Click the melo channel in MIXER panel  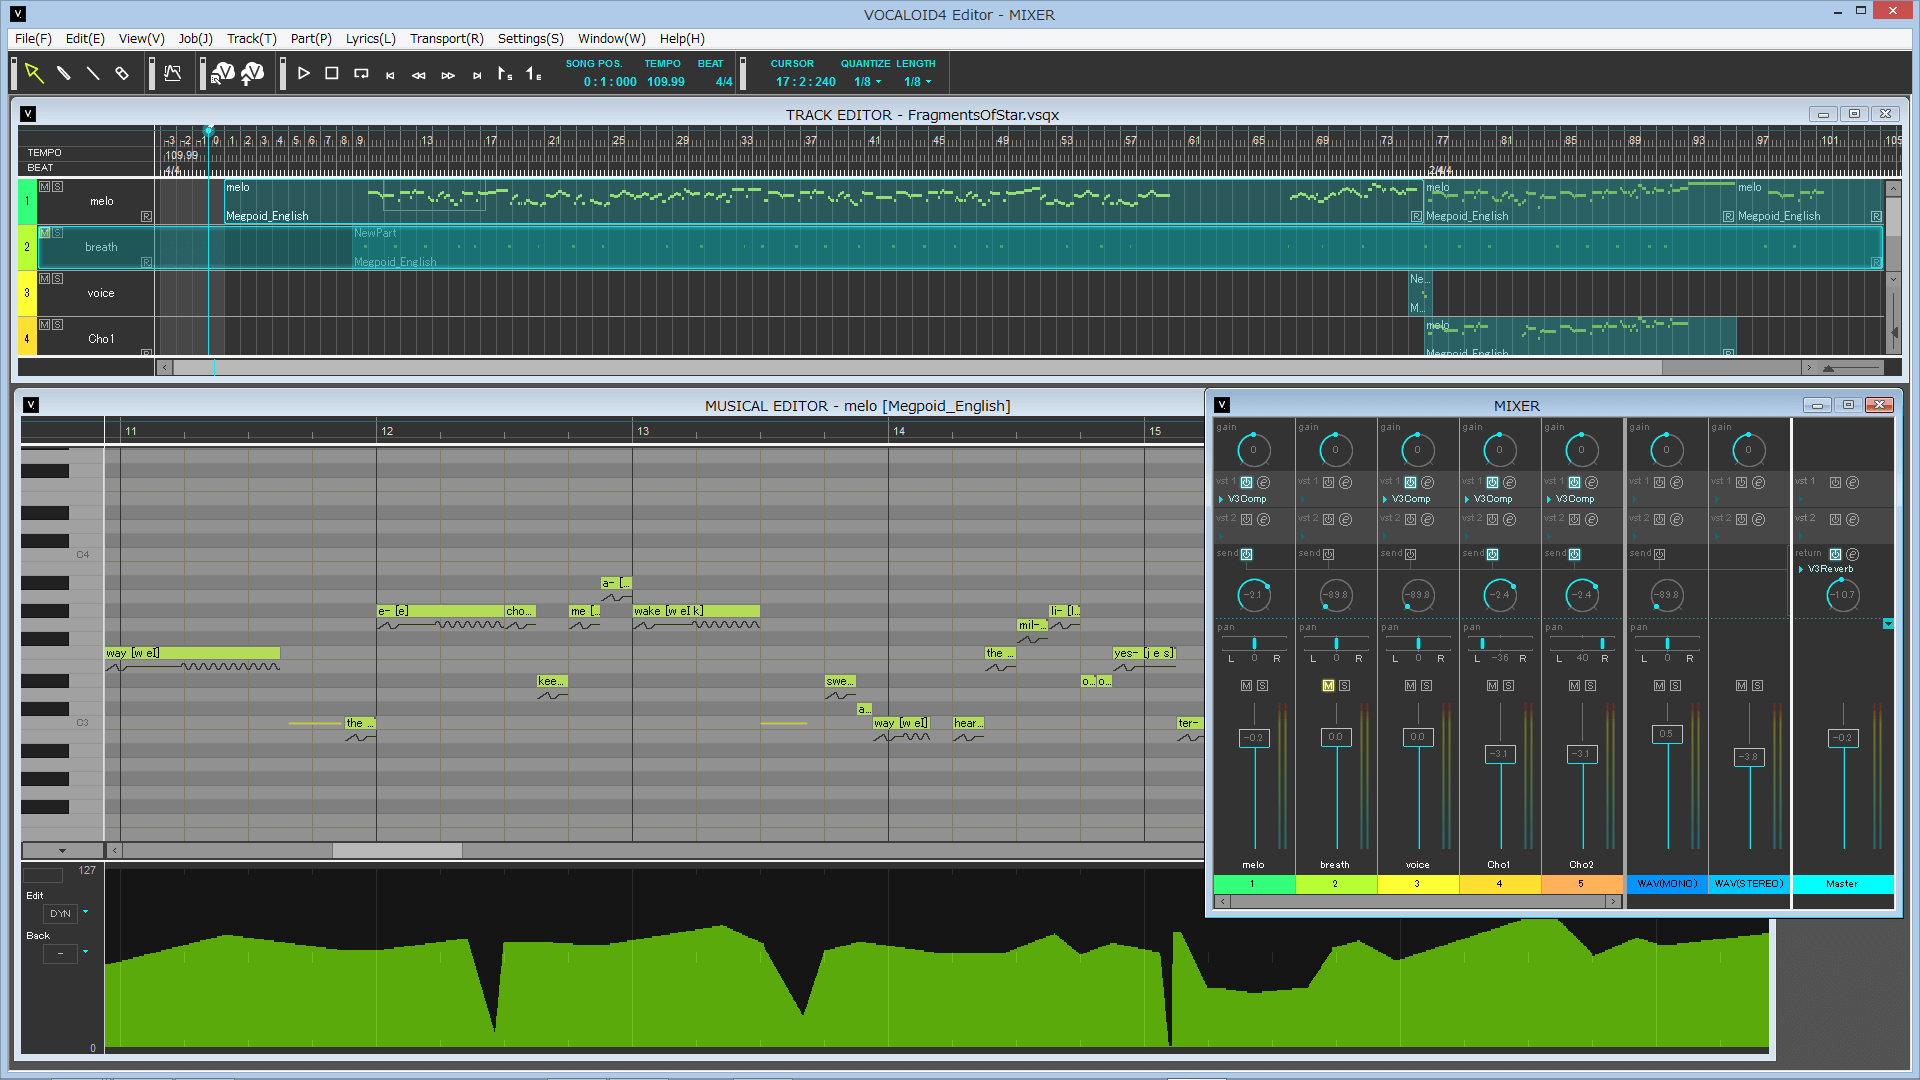tap(1251, 864)
